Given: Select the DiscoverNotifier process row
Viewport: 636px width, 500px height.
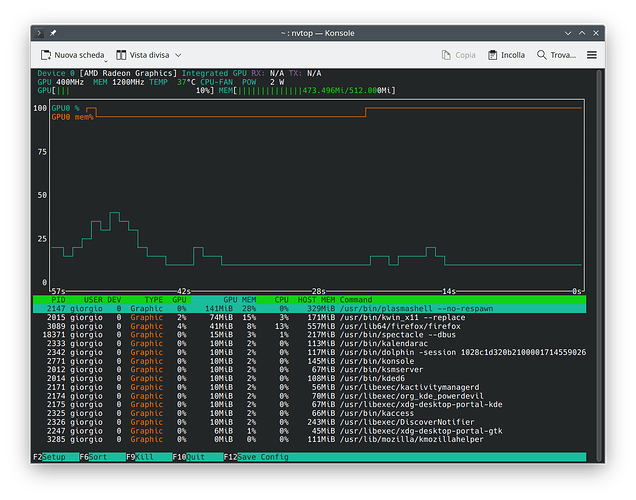Looking at the screenshot, I should 309,422.
